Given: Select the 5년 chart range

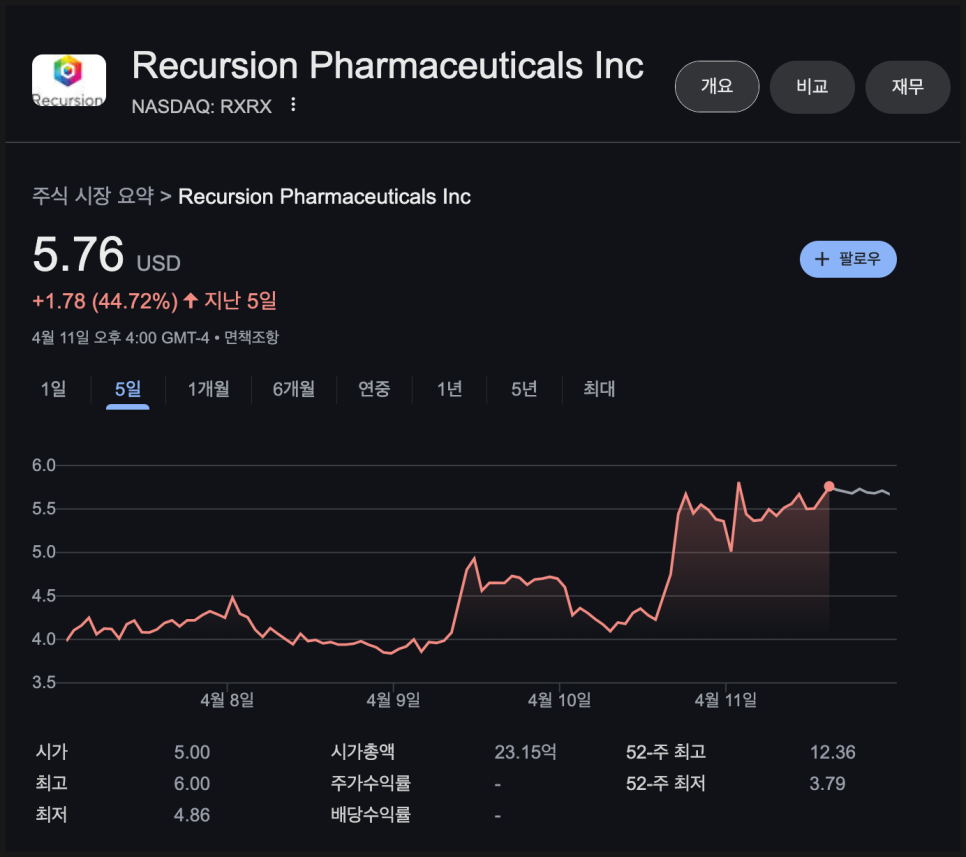Looking at the screenshot, I should 524,389.
